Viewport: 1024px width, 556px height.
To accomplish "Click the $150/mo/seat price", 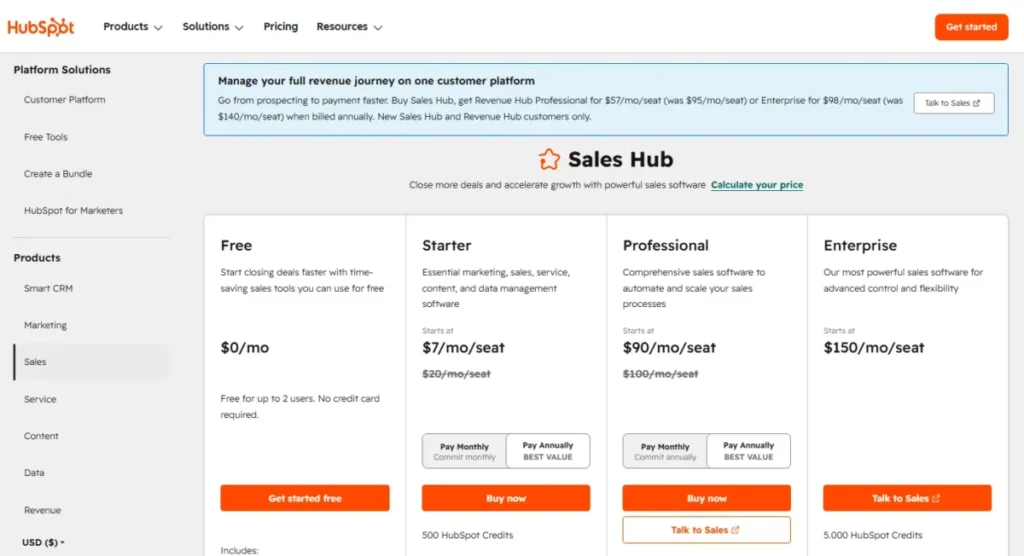I will pyautogui.click(x=874, y=348).
